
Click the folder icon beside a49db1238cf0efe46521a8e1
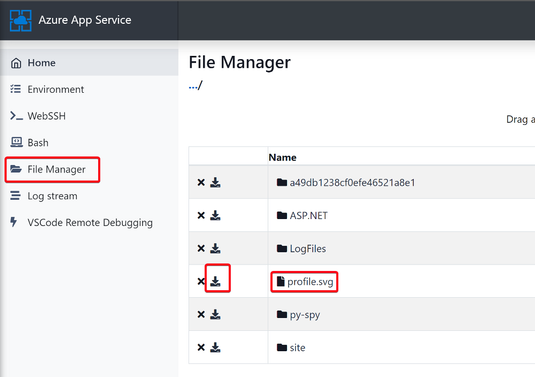tap(282, 182)
